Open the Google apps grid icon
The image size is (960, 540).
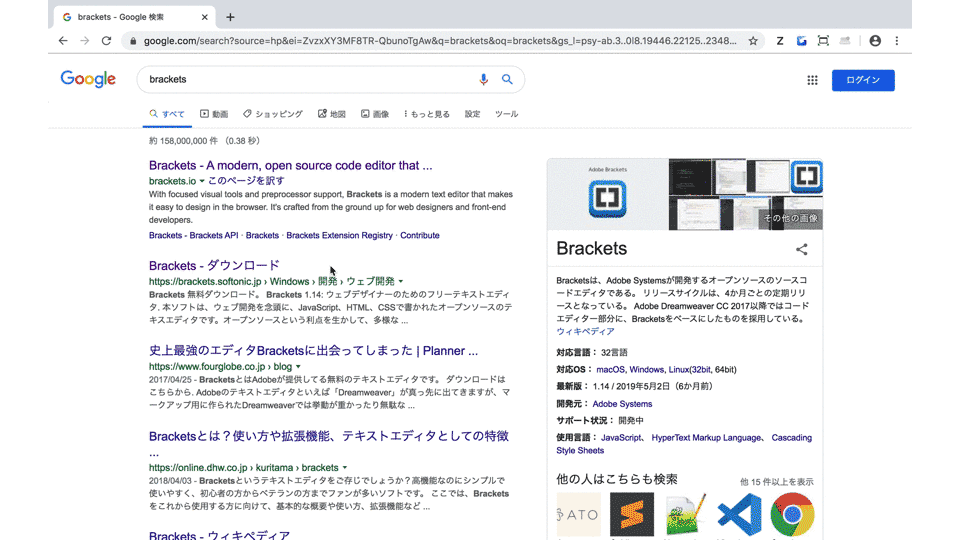812,80
